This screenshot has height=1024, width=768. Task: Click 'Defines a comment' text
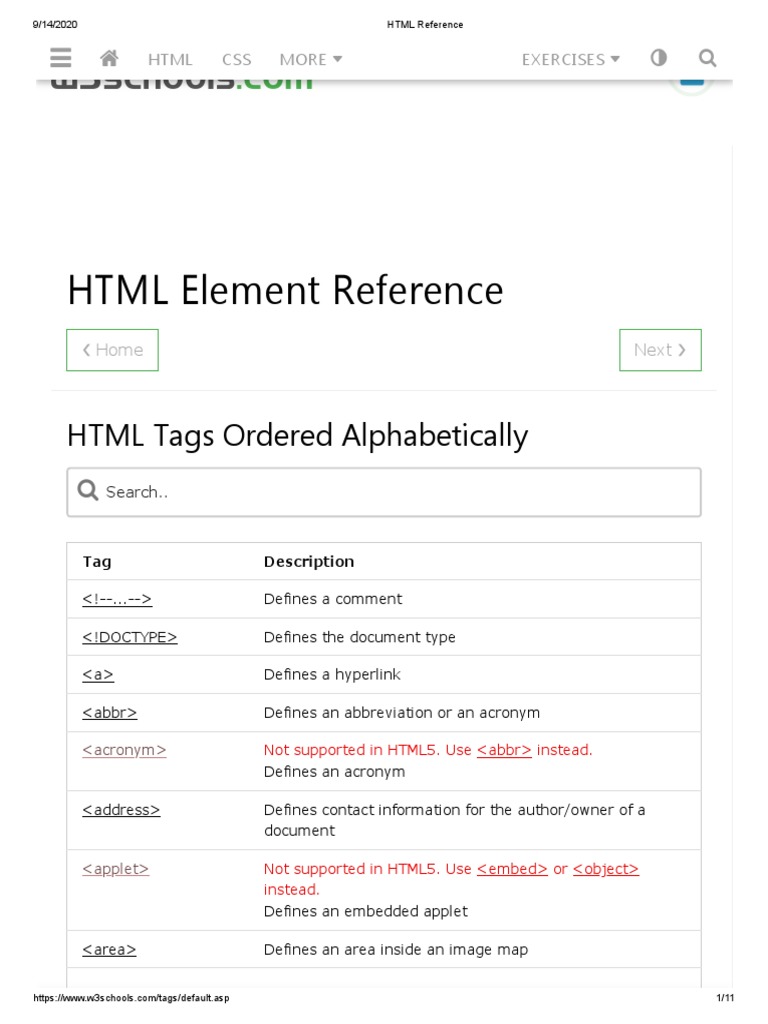point(333,599)
